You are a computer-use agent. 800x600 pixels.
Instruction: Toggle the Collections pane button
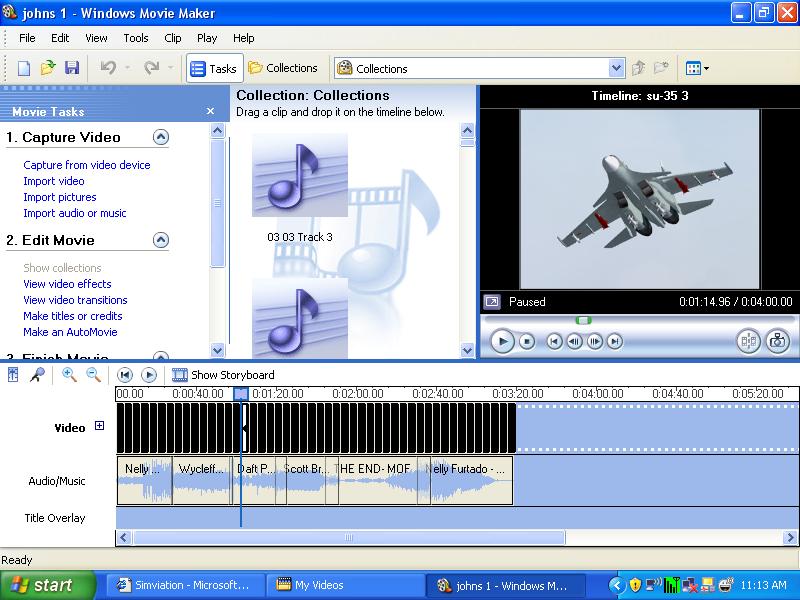tap(283, 68)
